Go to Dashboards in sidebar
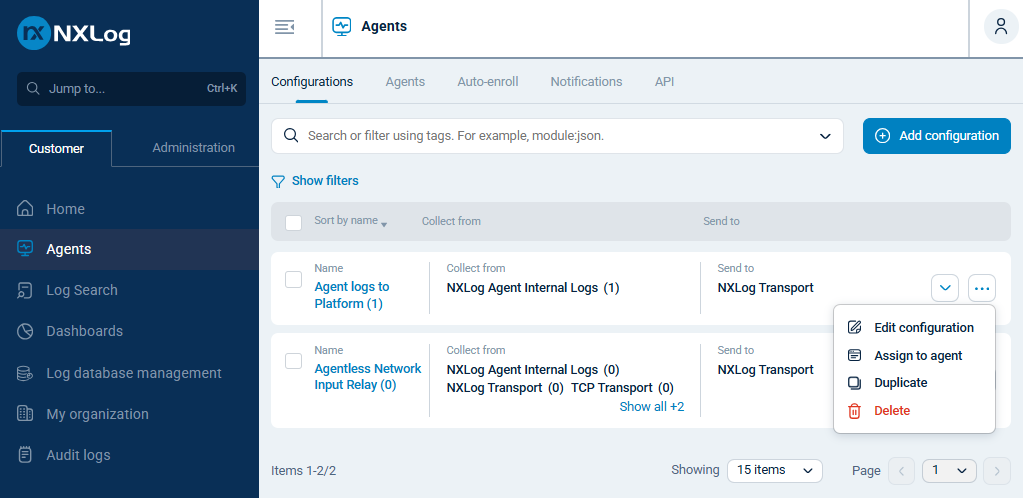The width and height of the screenshot is (1023, 498). coord(84,331)
